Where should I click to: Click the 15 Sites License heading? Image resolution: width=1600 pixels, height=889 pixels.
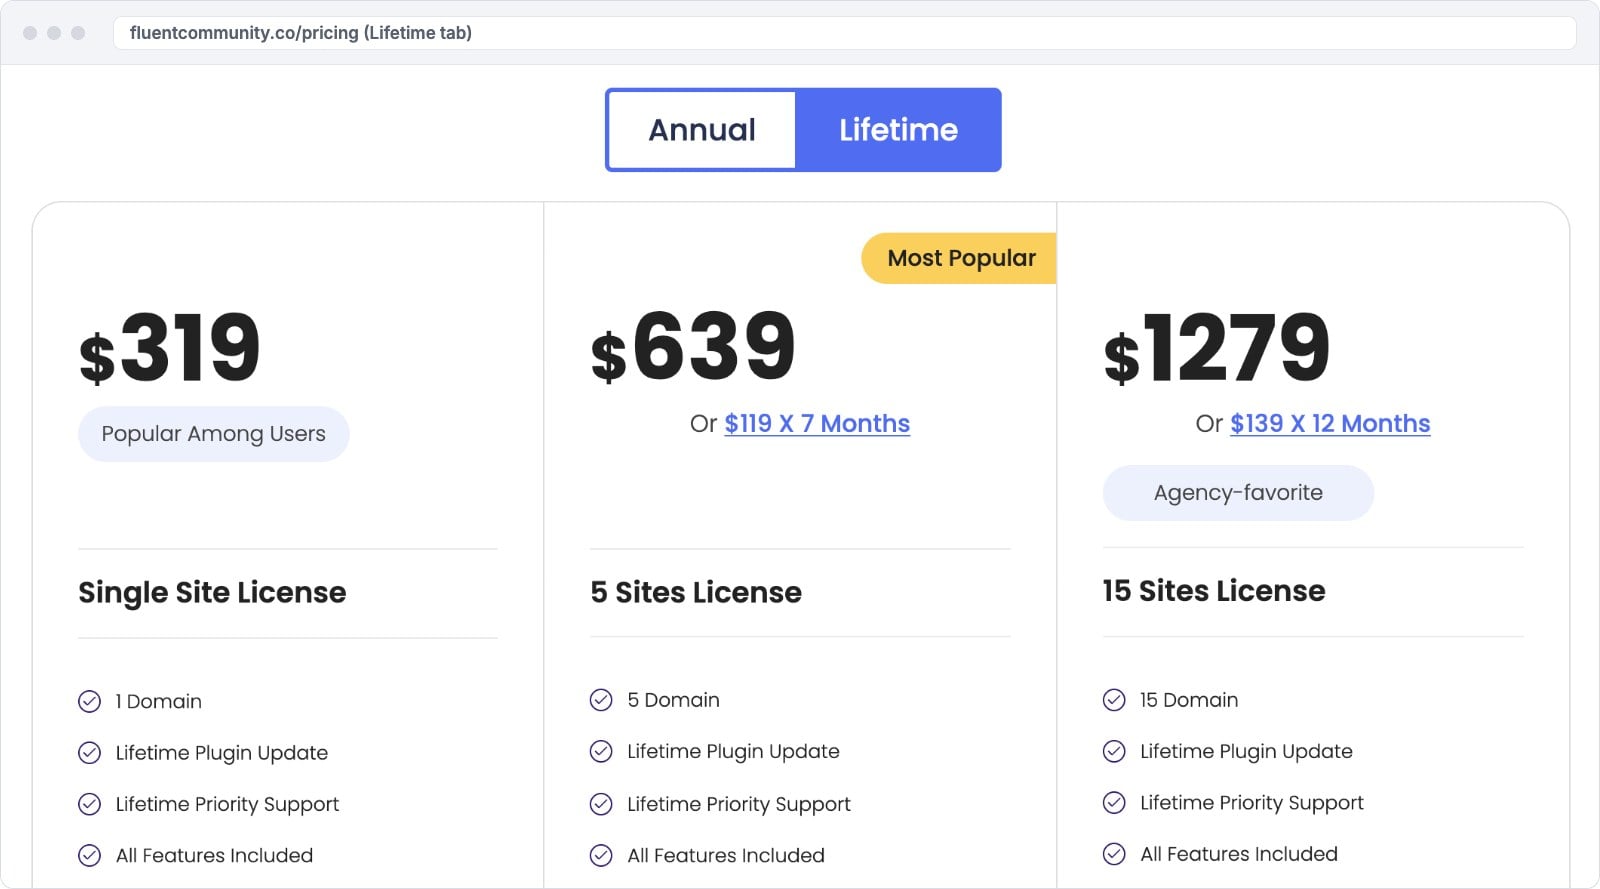tap(1214, 591)
